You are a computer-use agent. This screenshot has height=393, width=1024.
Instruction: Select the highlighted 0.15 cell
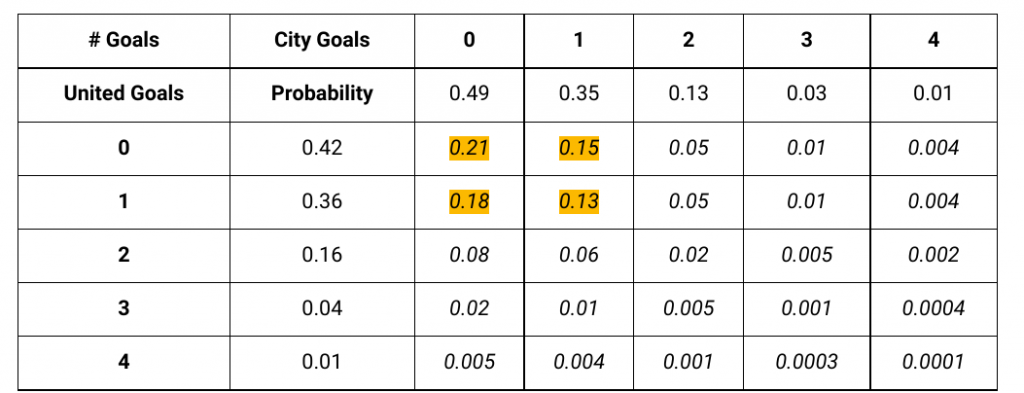(579, 148)
